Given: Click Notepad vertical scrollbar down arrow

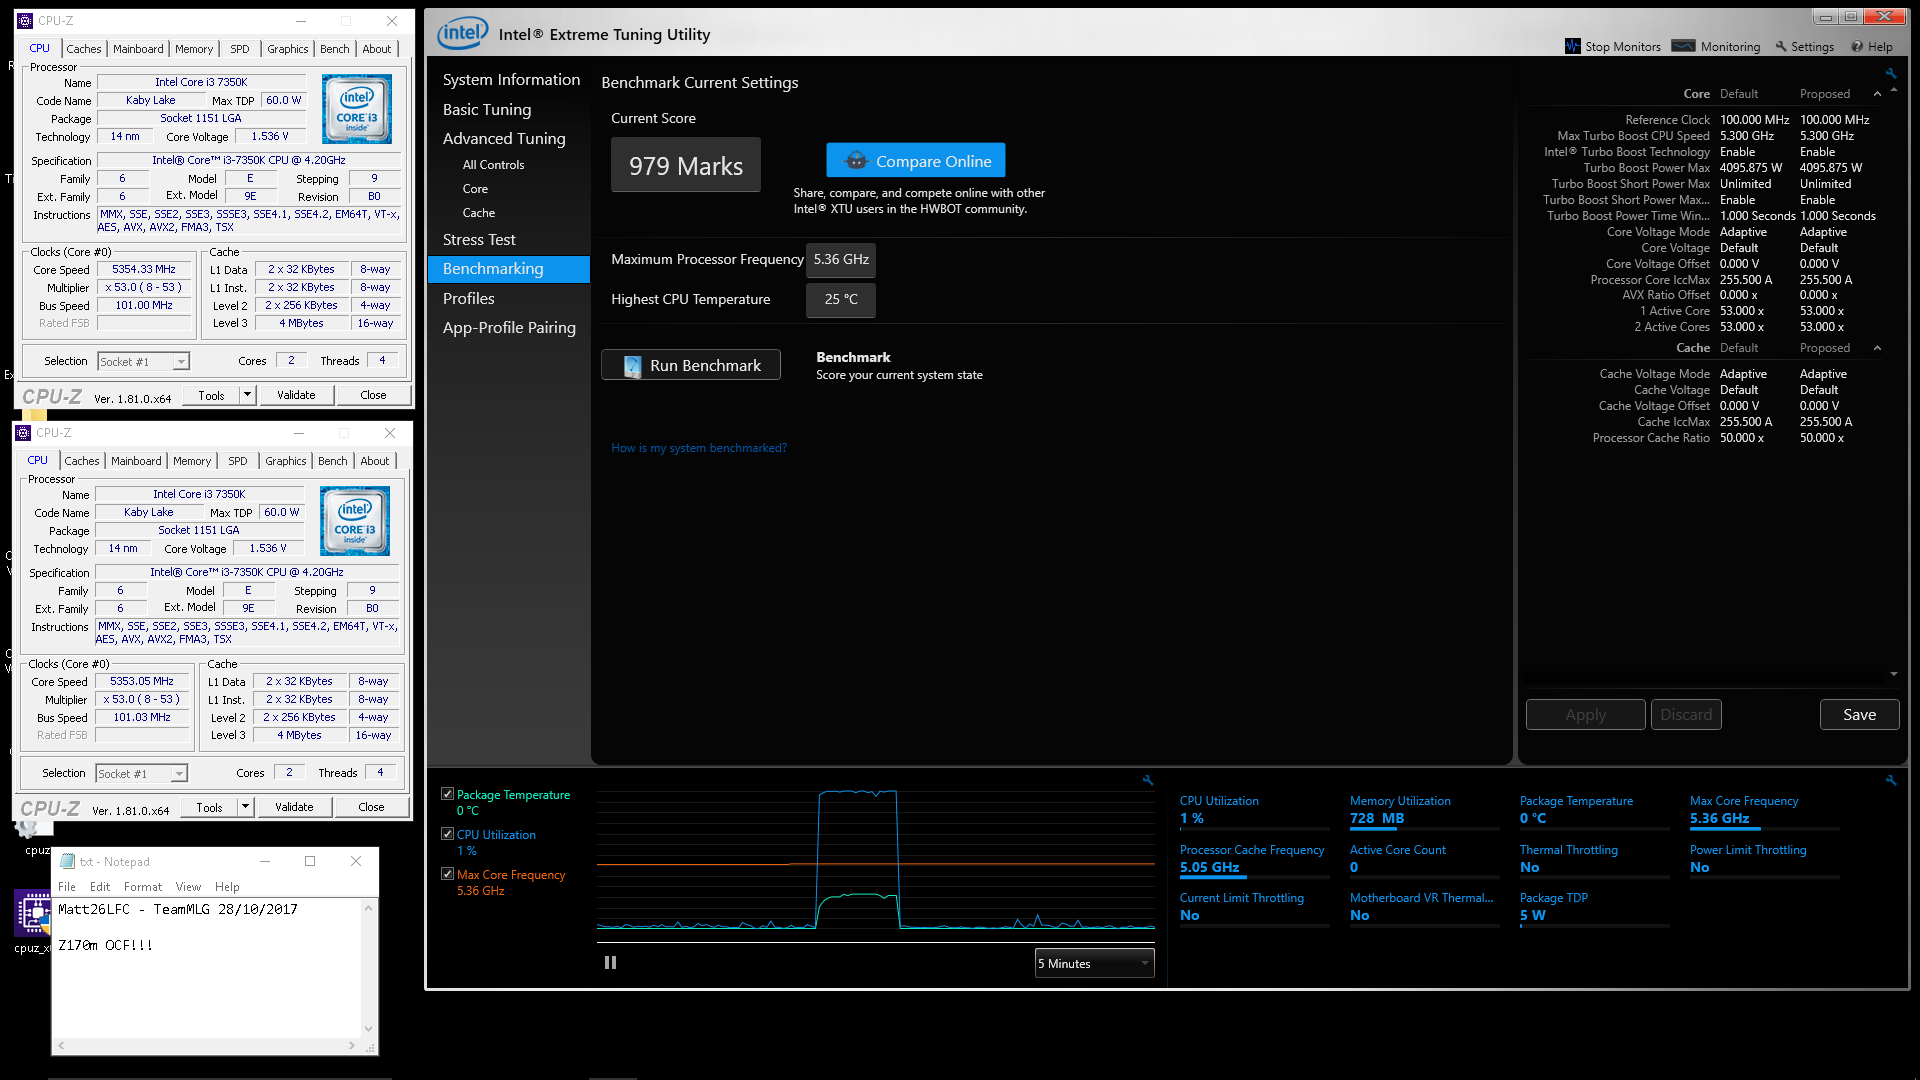Looking at the screenshot, I should [368, 1028].
